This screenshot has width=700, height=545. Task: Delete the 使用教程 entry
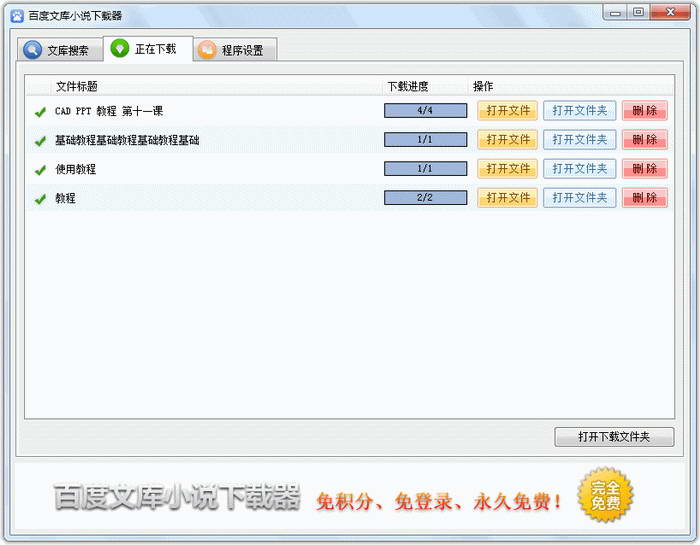click(x=645, y=168)
